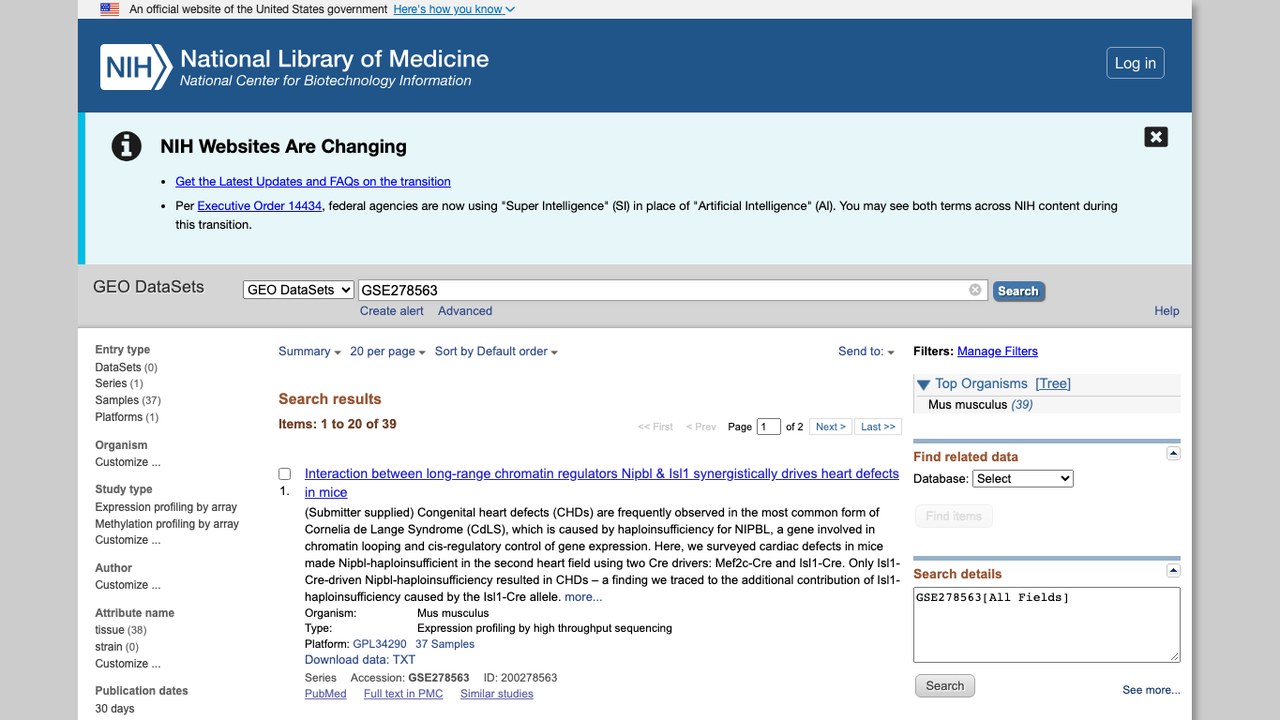Filter by Expression profiling by array
Viewport: 1280px width, 720px height.
point(166,507)
